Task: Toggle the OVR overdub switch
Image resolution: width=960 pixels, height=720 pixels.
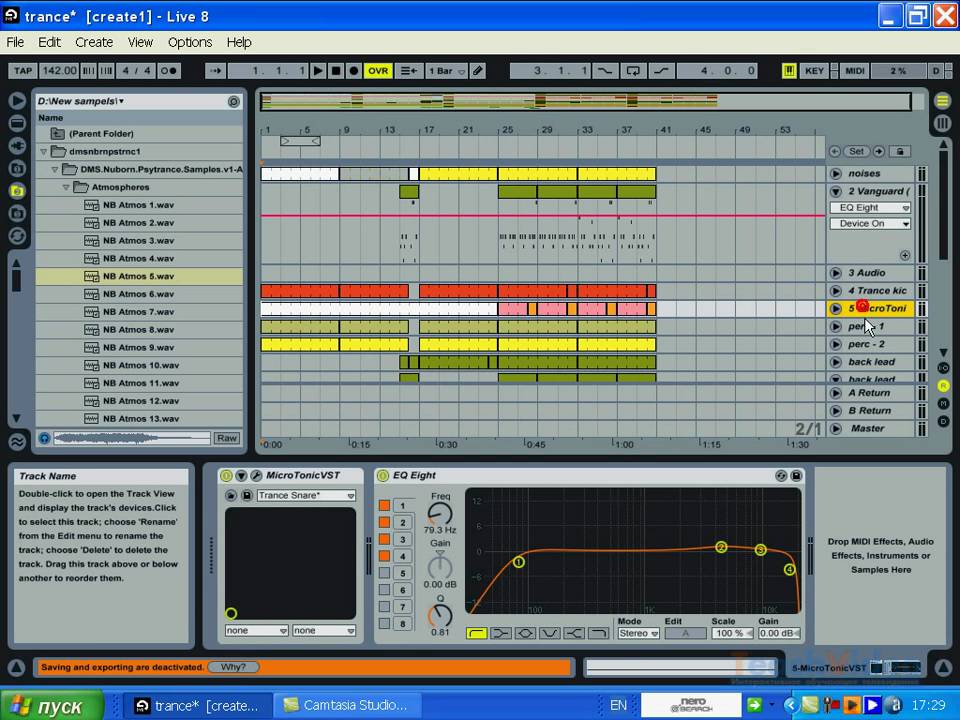Action: coord(378,71)
